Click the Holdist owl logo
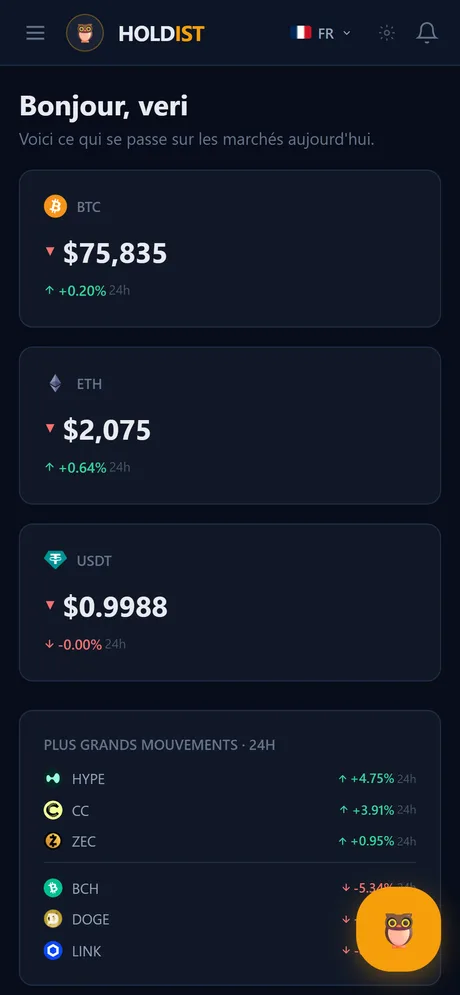 pyautogui.click(x=85, y=33)
